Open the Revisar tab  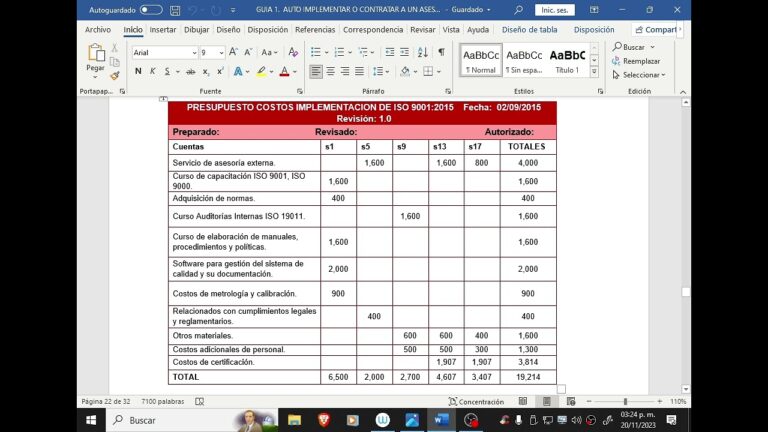click(x=423, y=29)
